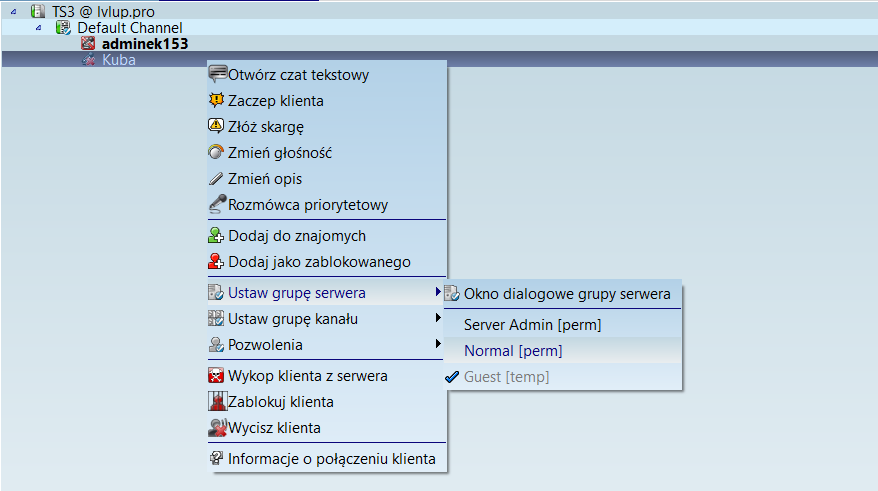Click the pencil icon beside Zmień opis
878x491 pixels.
point(216,179)
